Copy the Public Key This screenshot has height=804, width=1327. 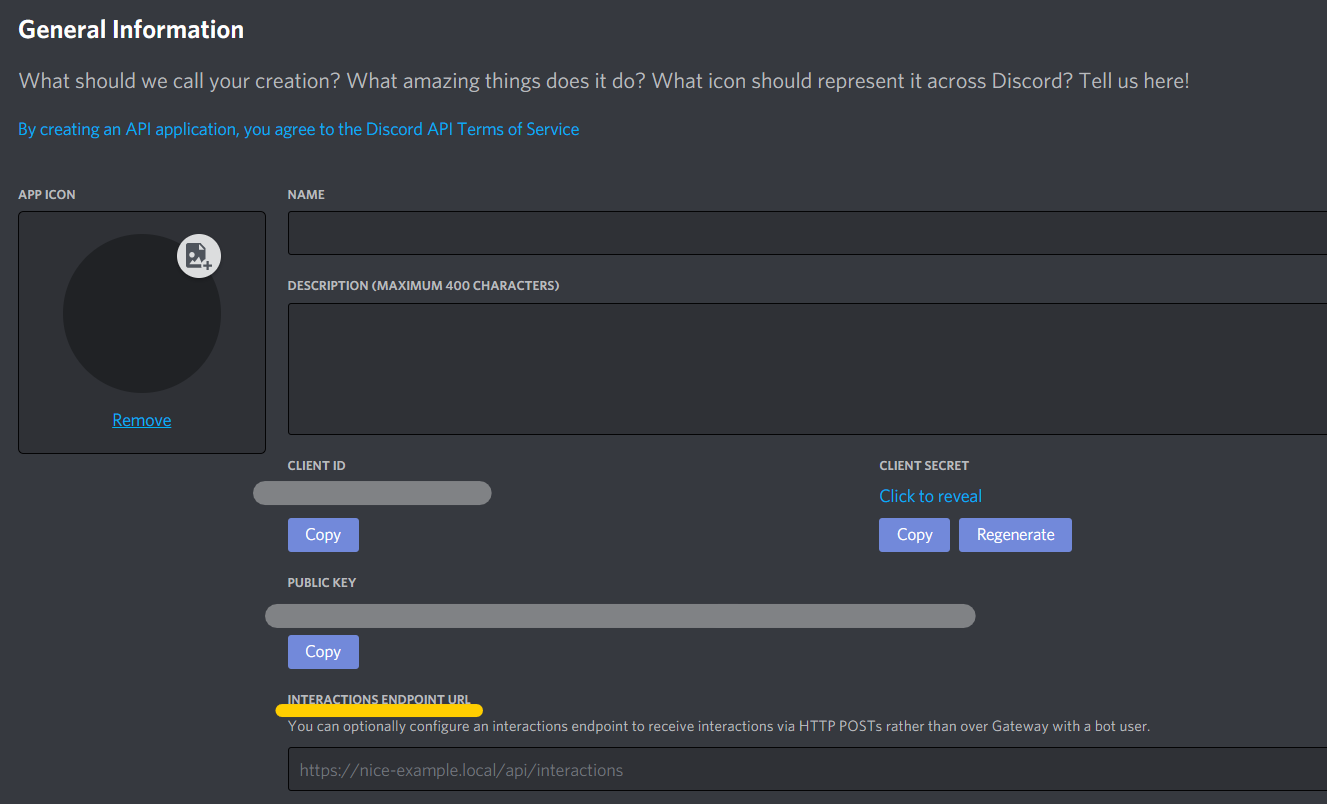pos(323,652)
